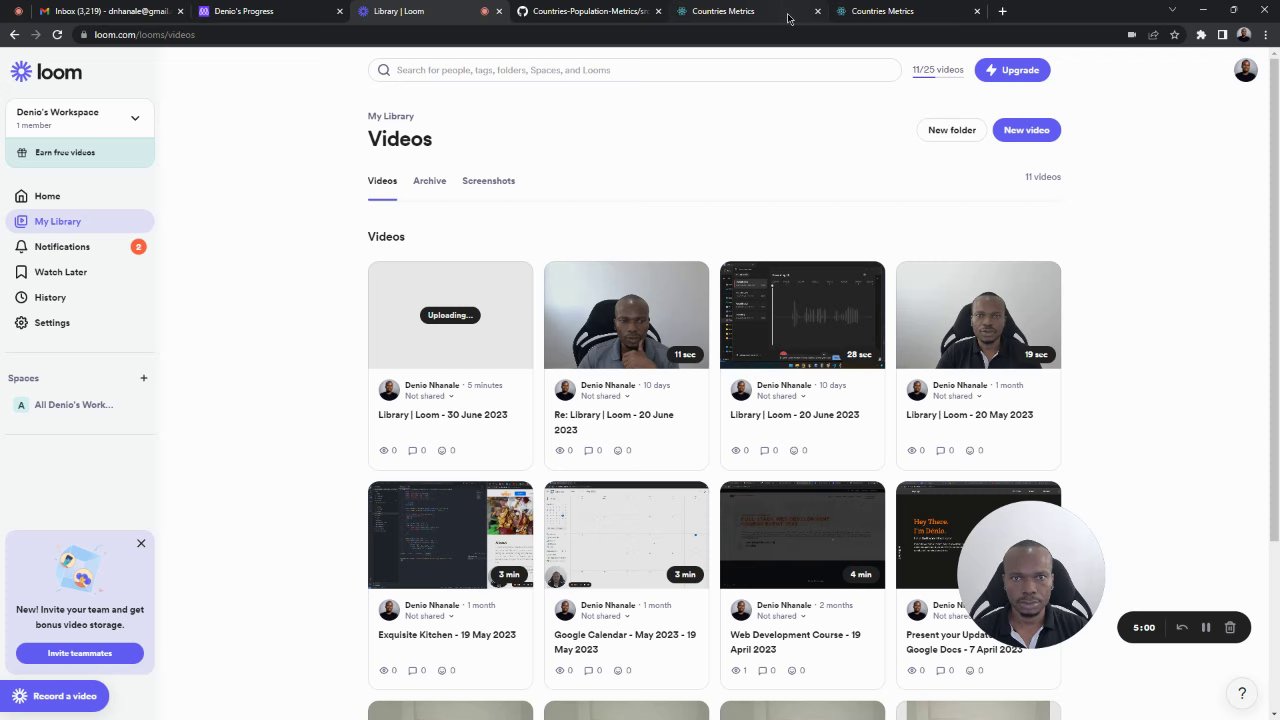Open the profile avatar menu
Viewport: 1280px width, 720px height.
pos(1245,70)
